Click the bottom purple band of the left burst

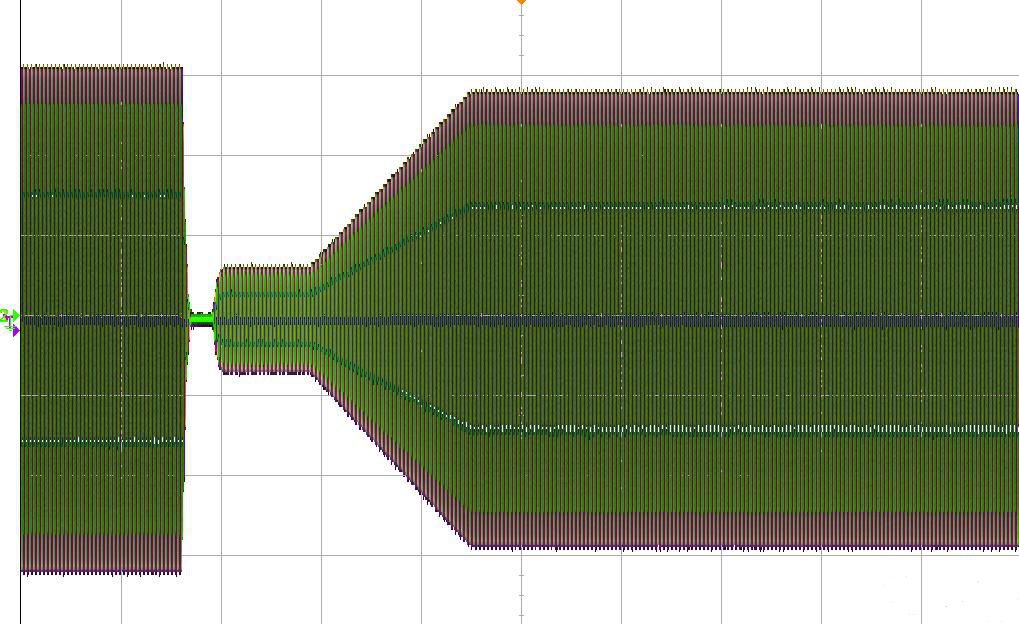pyautogui.click(x=100, y=553)
